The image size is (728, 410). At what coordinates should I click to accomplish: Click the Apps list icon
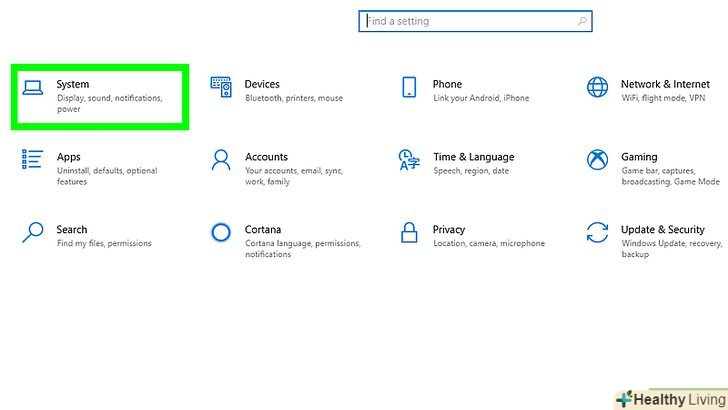(32, 159)
